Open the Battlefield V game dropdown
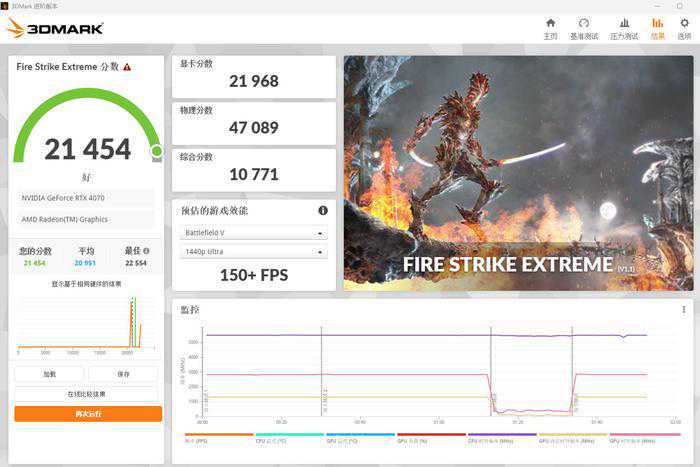The image size is (700, 467). [x=253, y=233]
